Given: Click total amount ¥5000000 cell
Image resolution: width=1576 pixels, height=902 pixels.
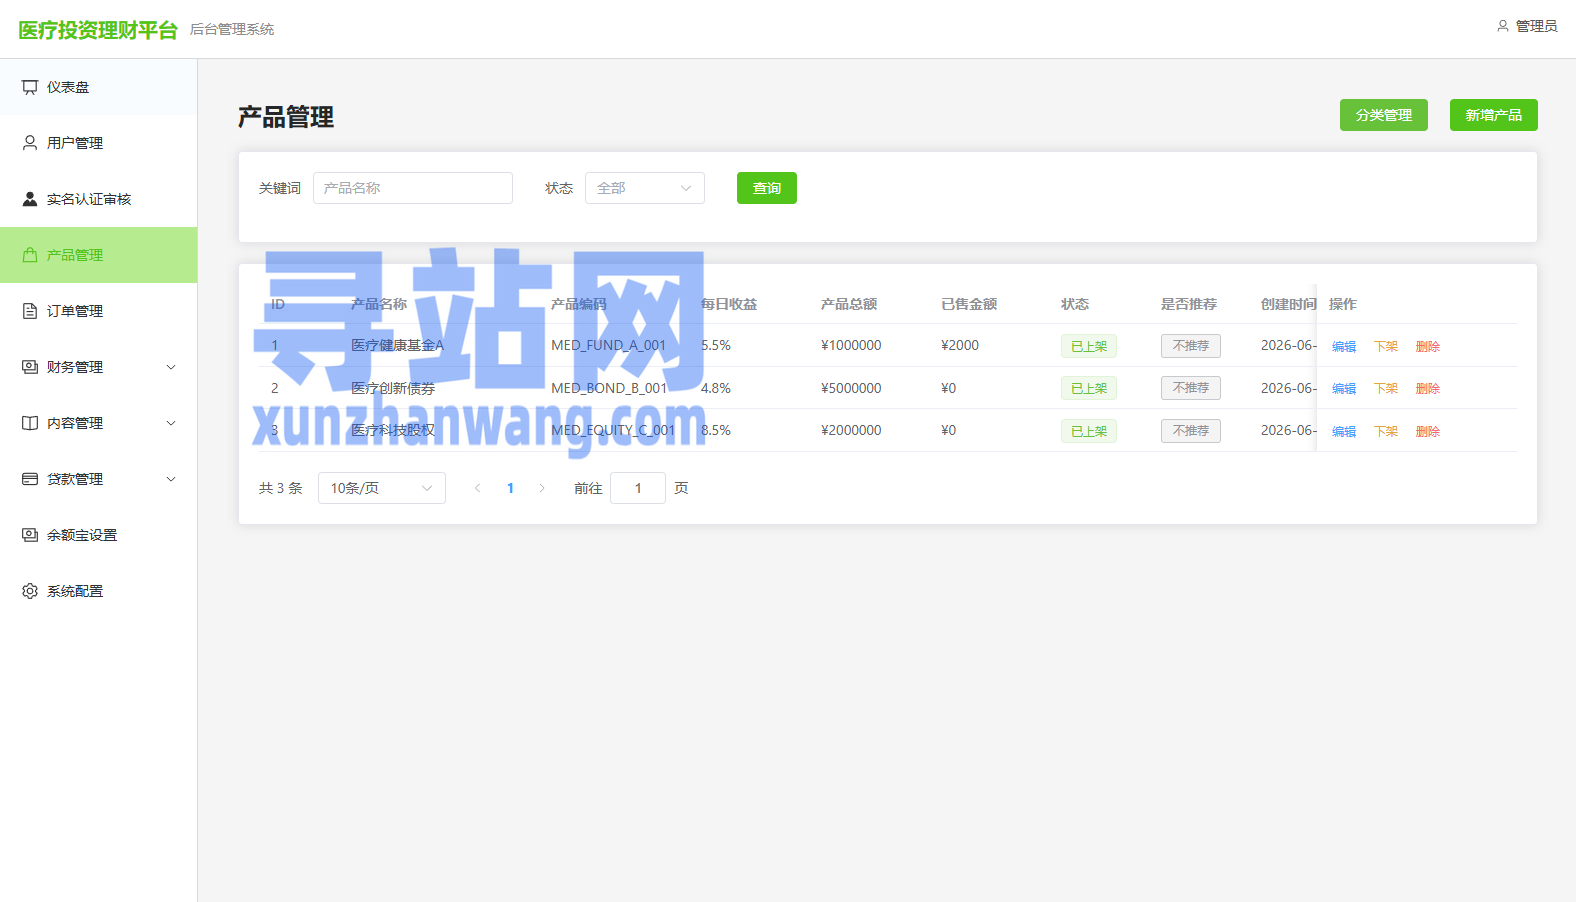Looking at the screenshot, I should coord(851,388).
